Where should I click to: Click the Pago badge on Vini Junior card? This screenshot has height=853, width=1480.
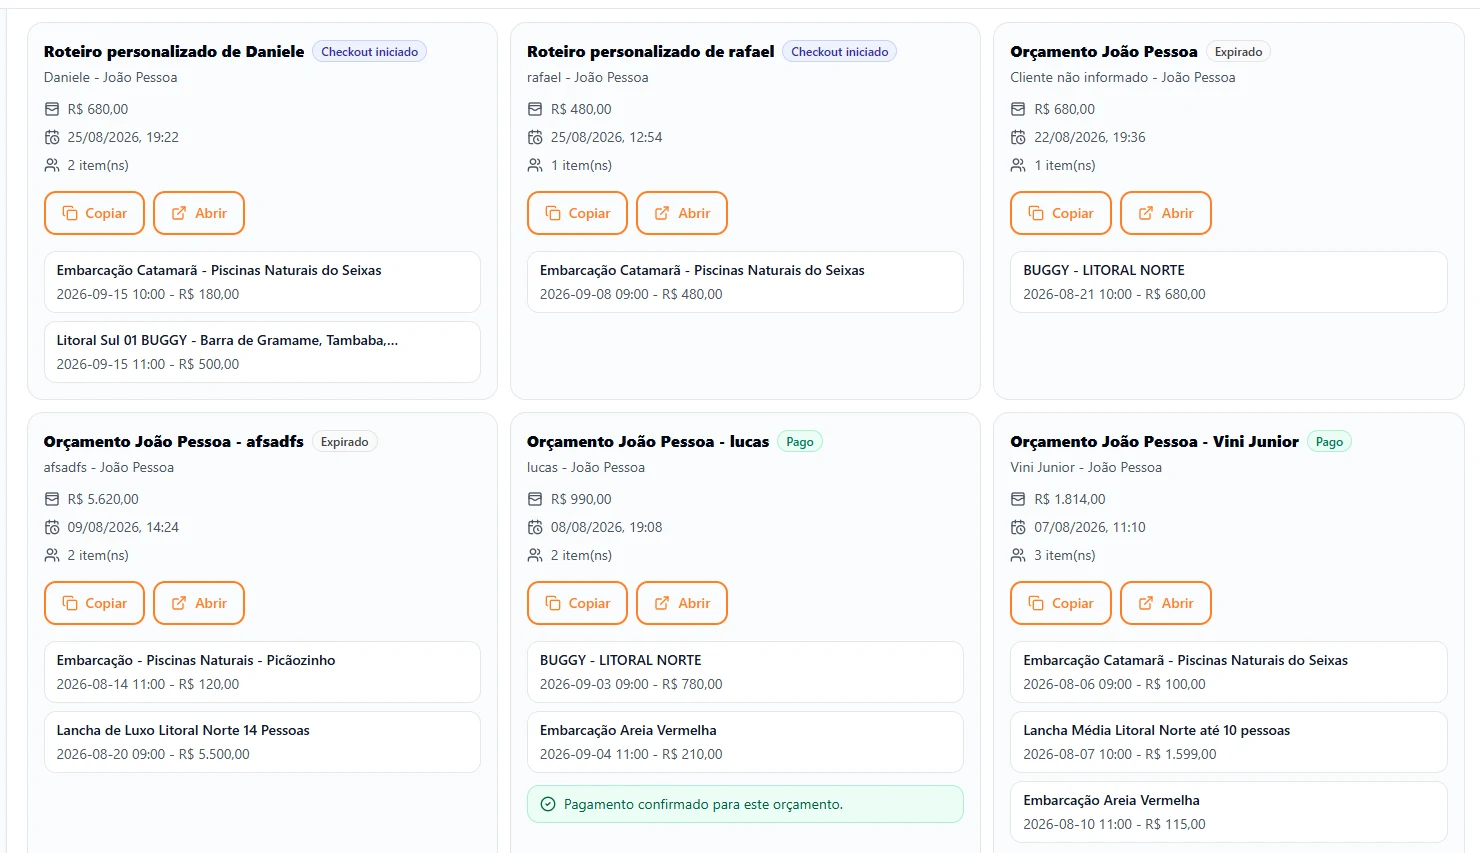point(1330,442)
